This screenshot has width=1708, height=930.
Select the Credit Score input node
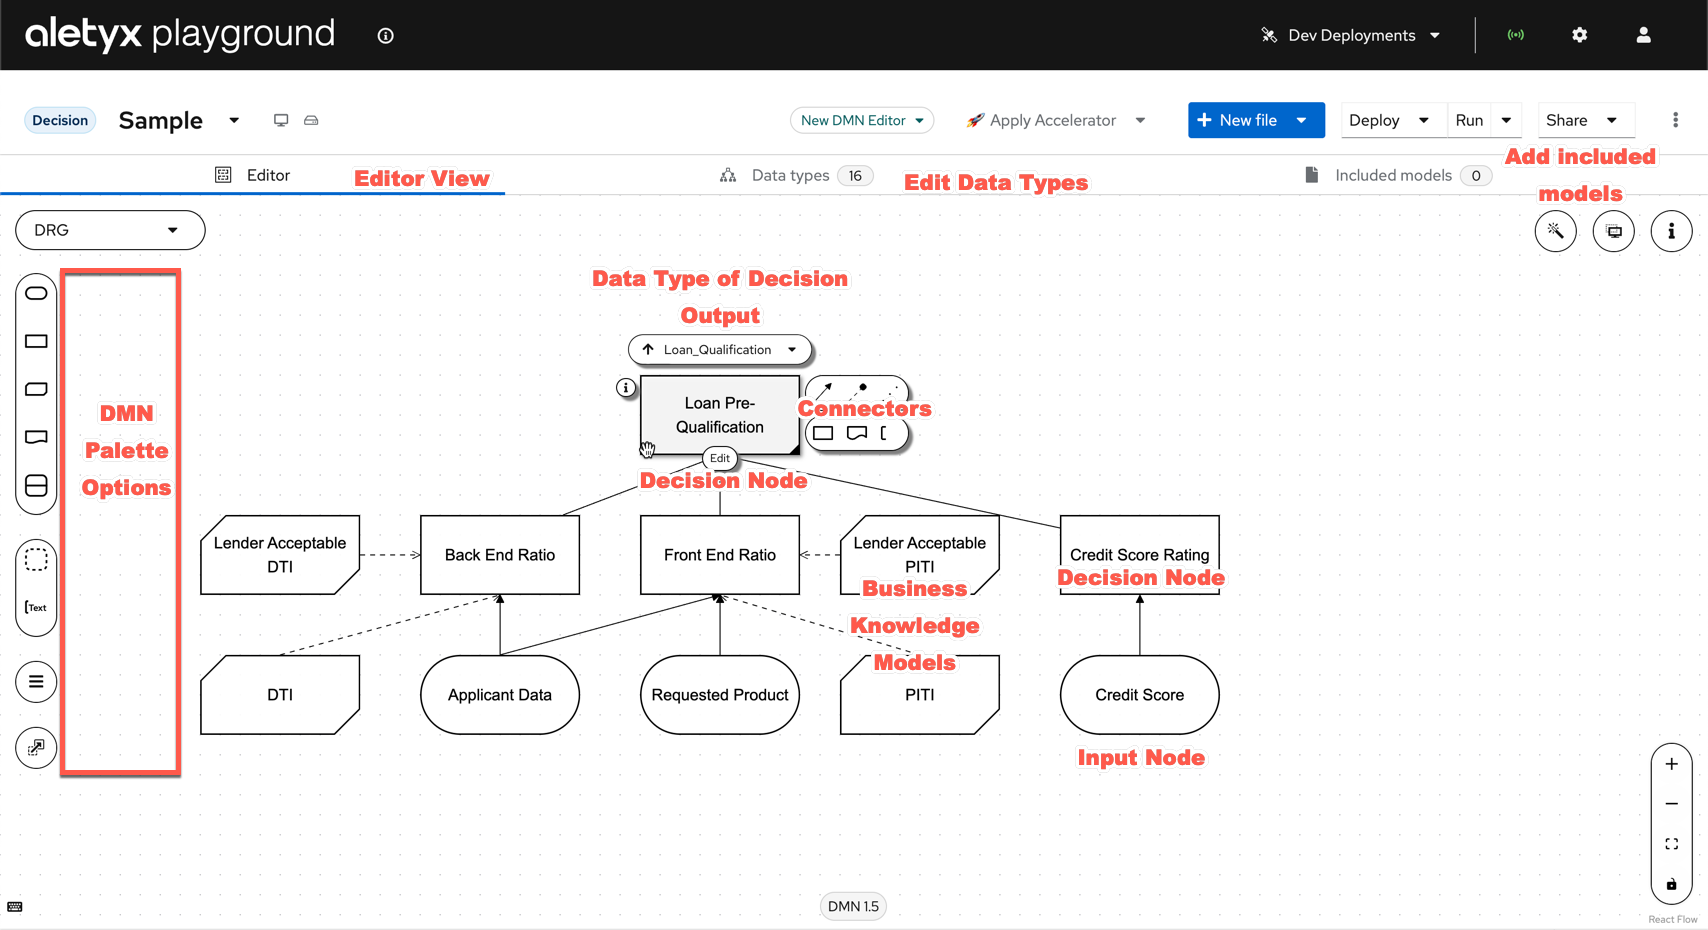(x=1139, y=695)
